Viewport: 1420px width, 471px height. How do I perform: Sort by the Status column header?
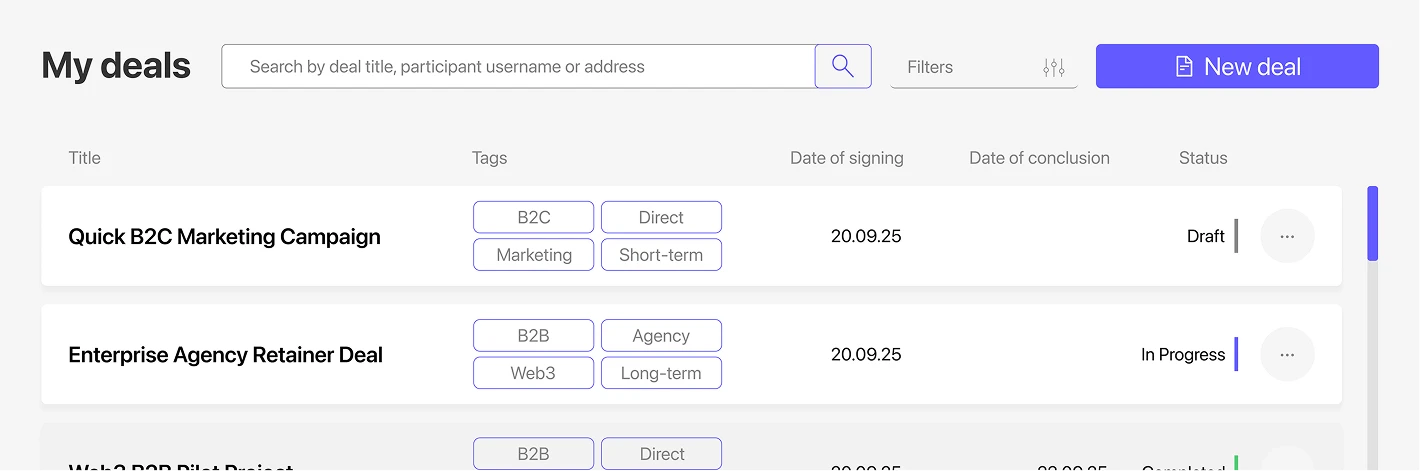1202,158
